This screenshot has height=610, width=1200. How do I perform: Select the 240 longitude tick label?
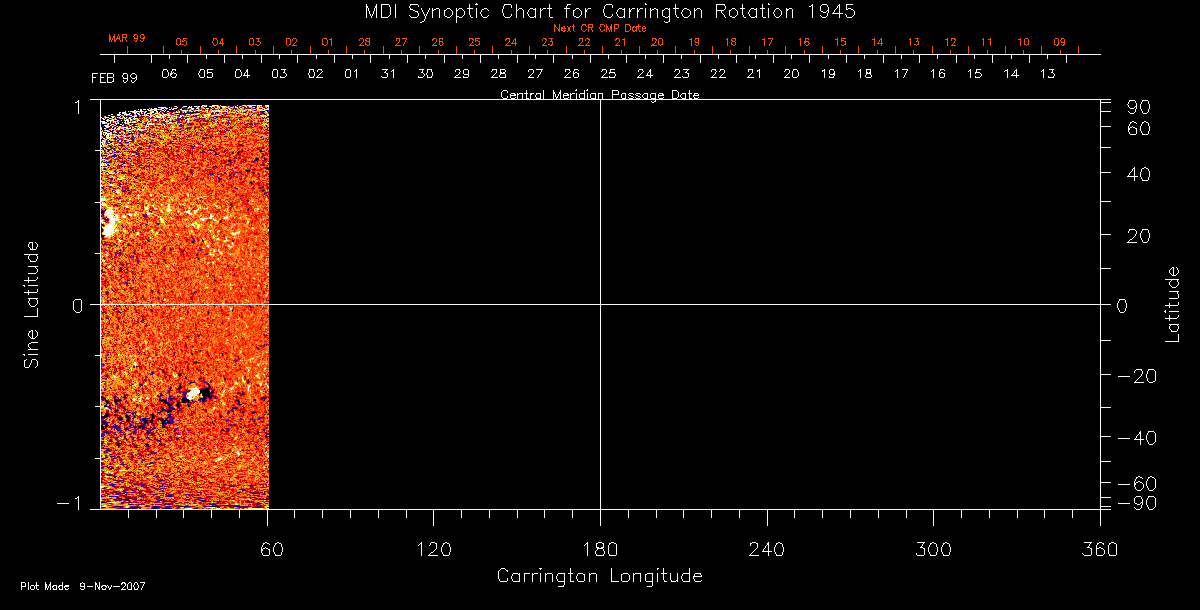pos(766,549)
